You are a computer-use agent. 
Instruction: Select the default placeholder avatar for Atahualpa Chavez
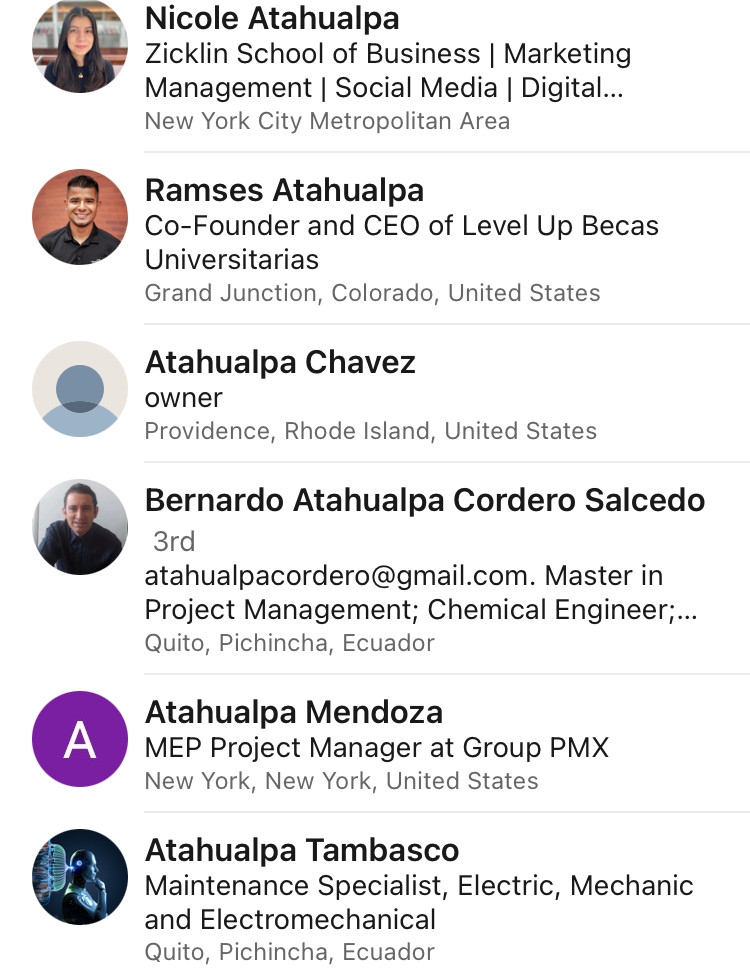(80, 389)
